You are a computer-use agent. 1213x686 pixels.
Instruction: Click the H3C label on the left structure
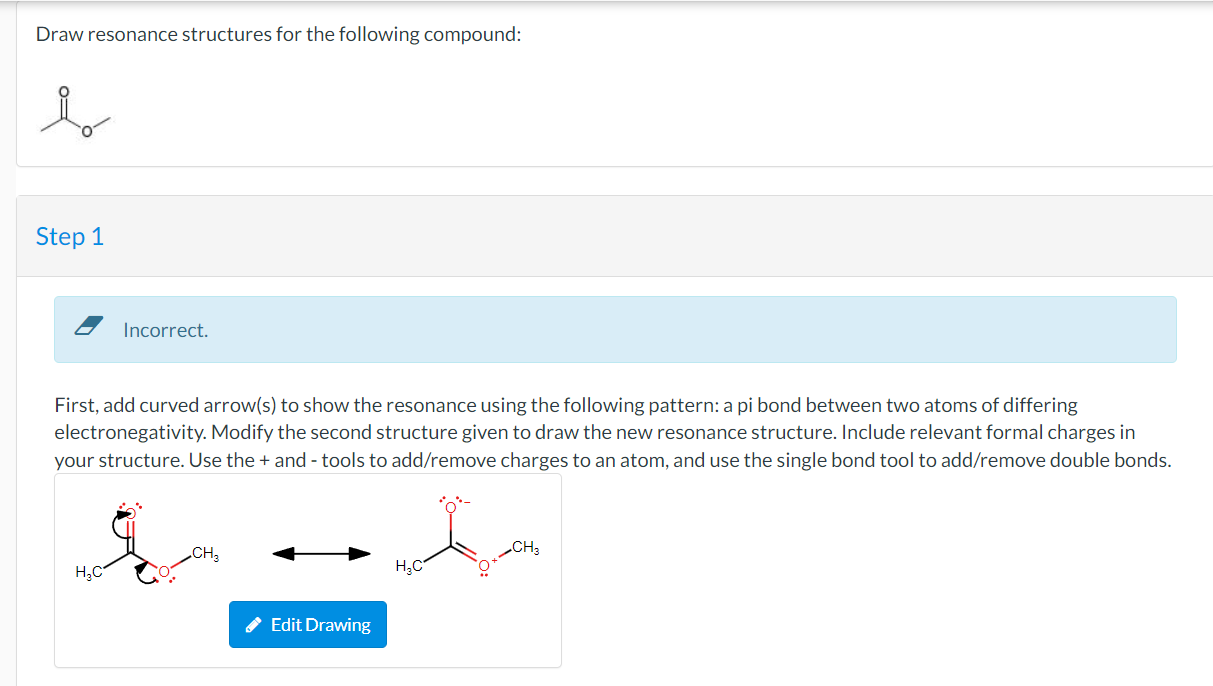point(88,570)
